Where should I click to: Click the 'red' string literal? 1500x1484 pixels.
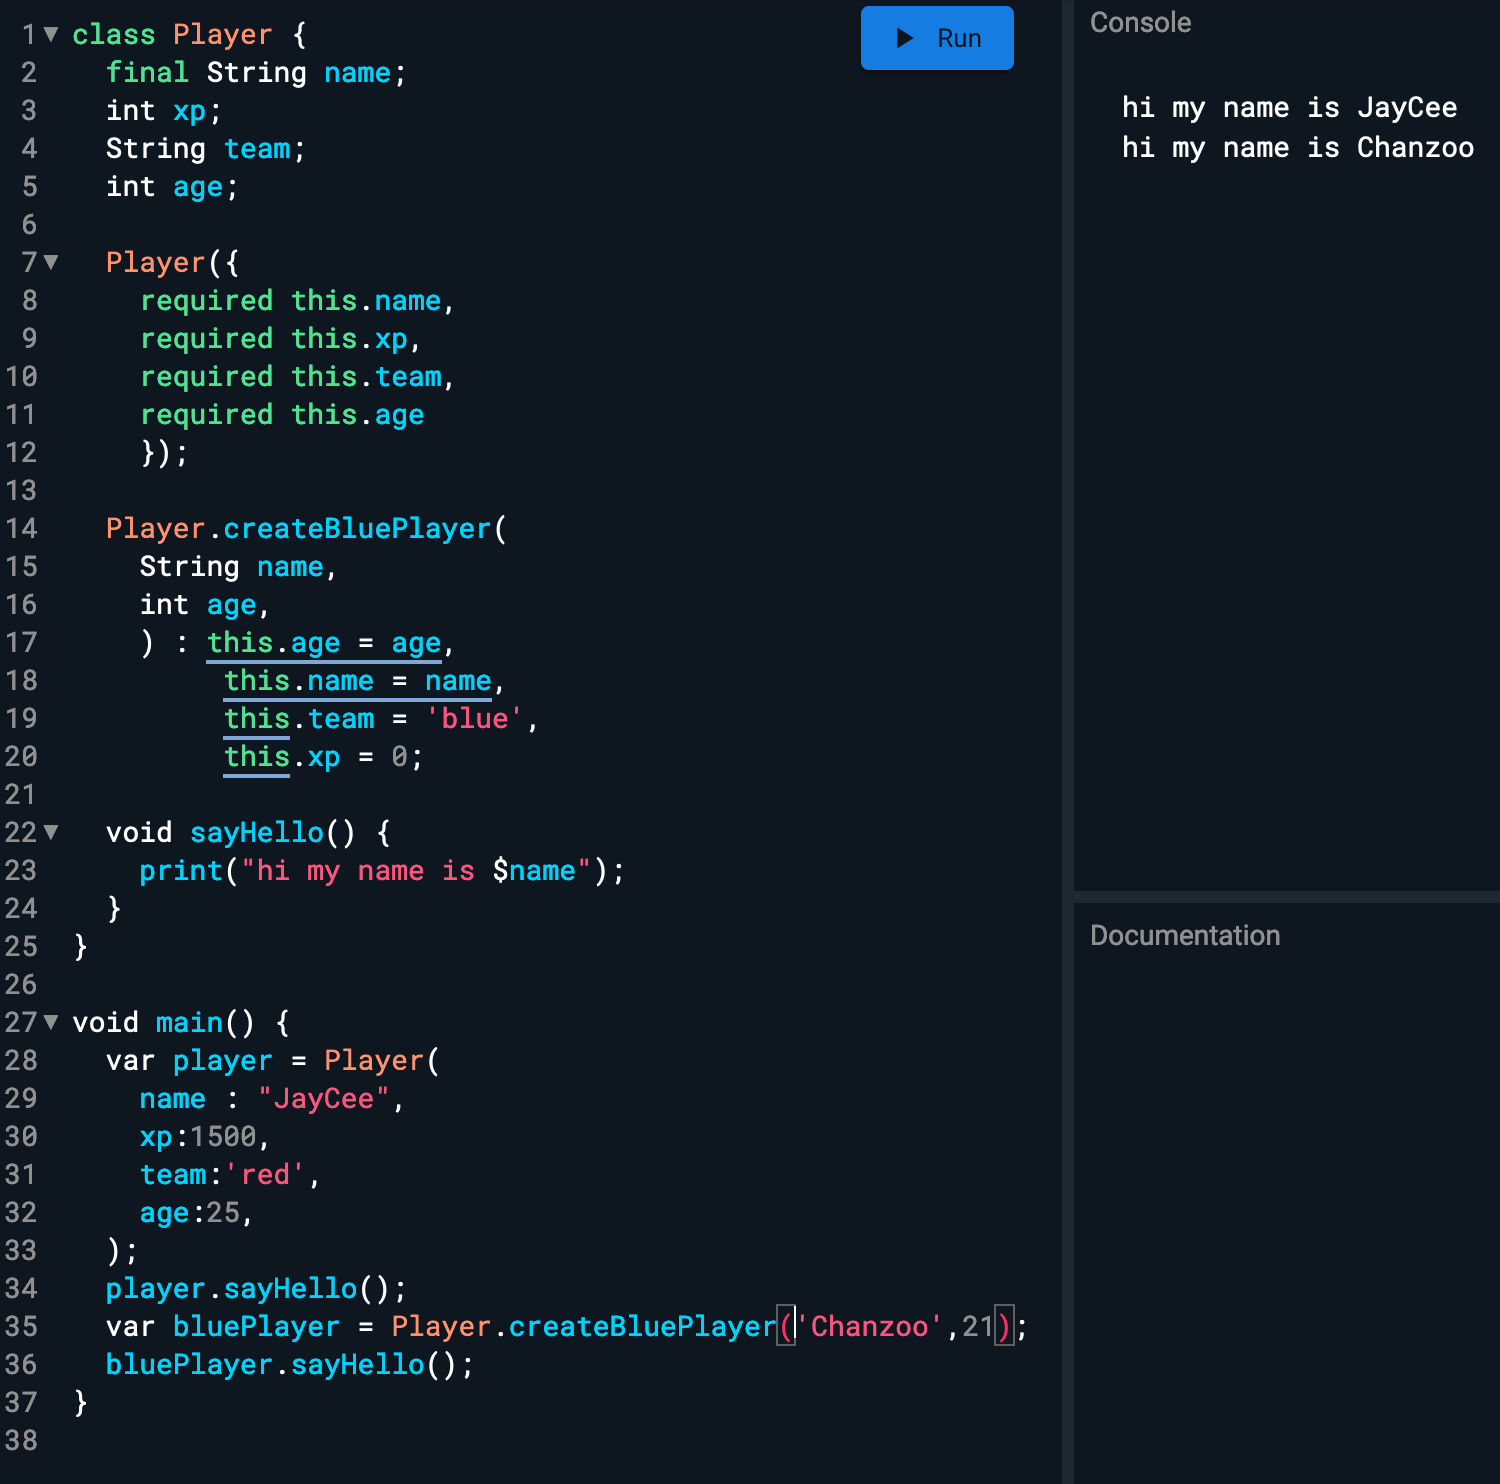pyautogui.click(x=265, y=1174)
